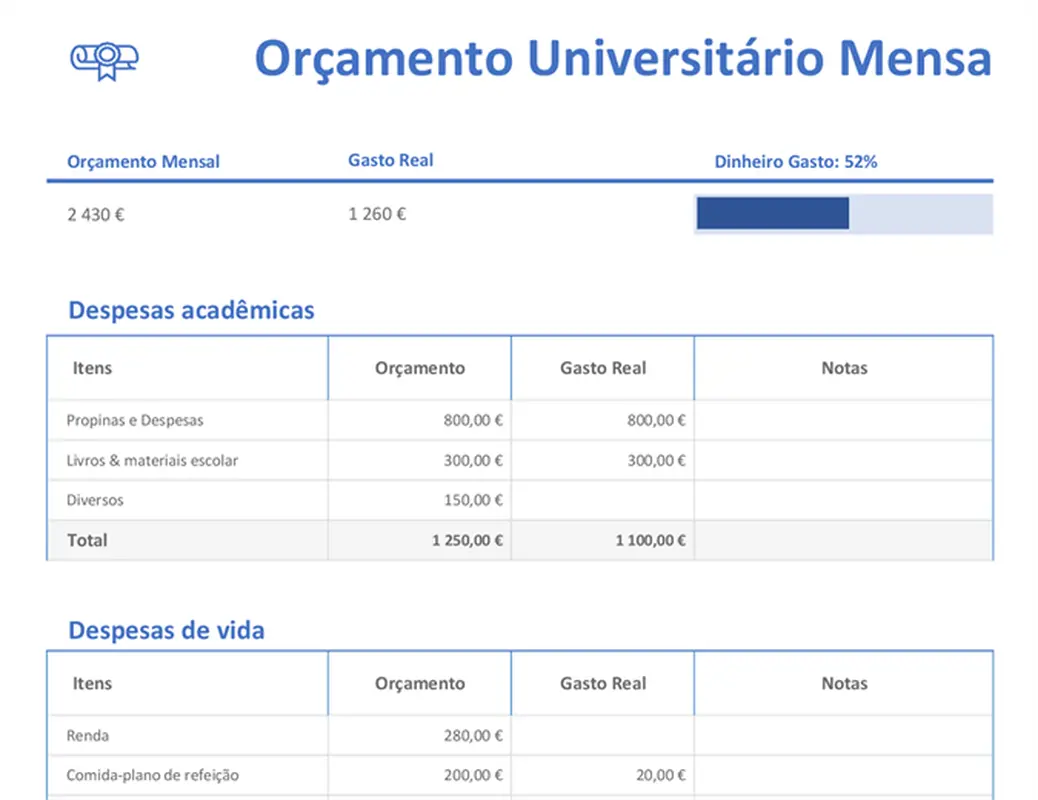Click the Gasto Real summary header
The height and width of the screenshot is (800, 1038).
(x=390, y=159)
